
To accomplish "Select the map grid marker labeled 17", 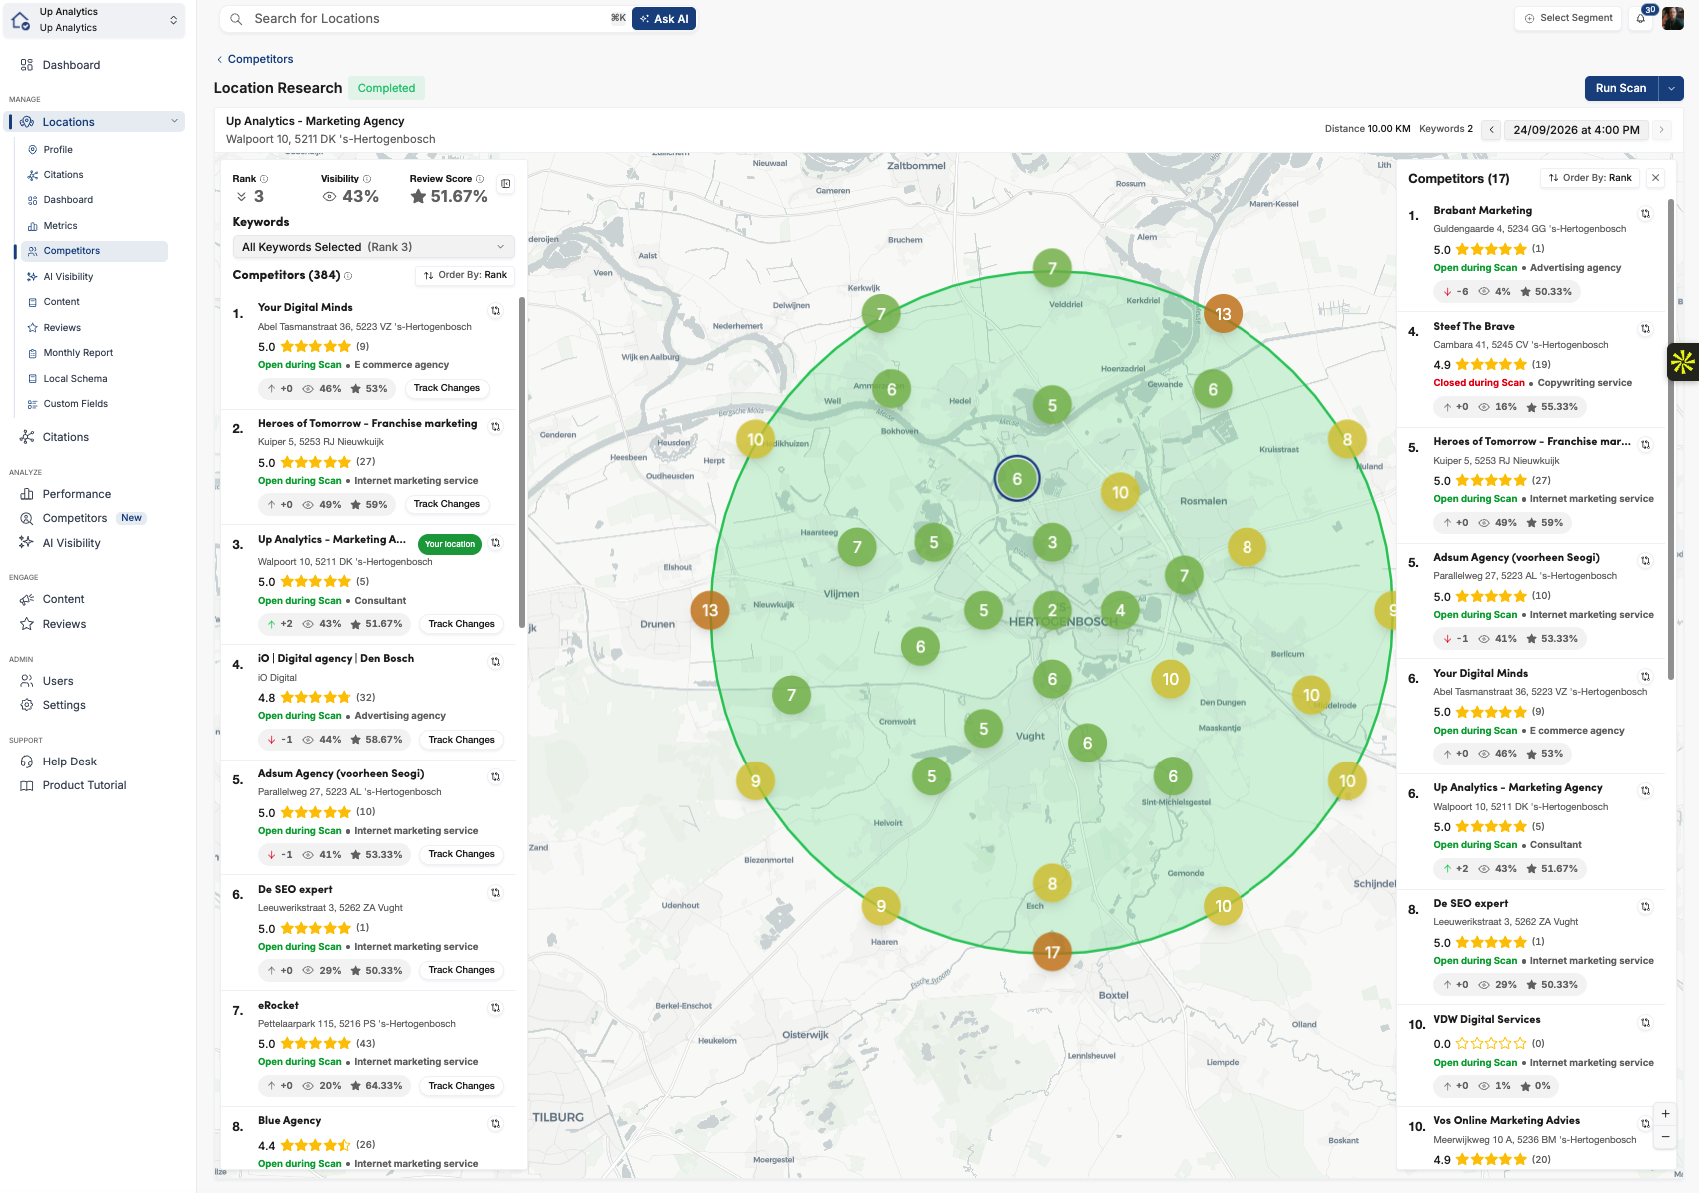I will (x=1052, y=953).
